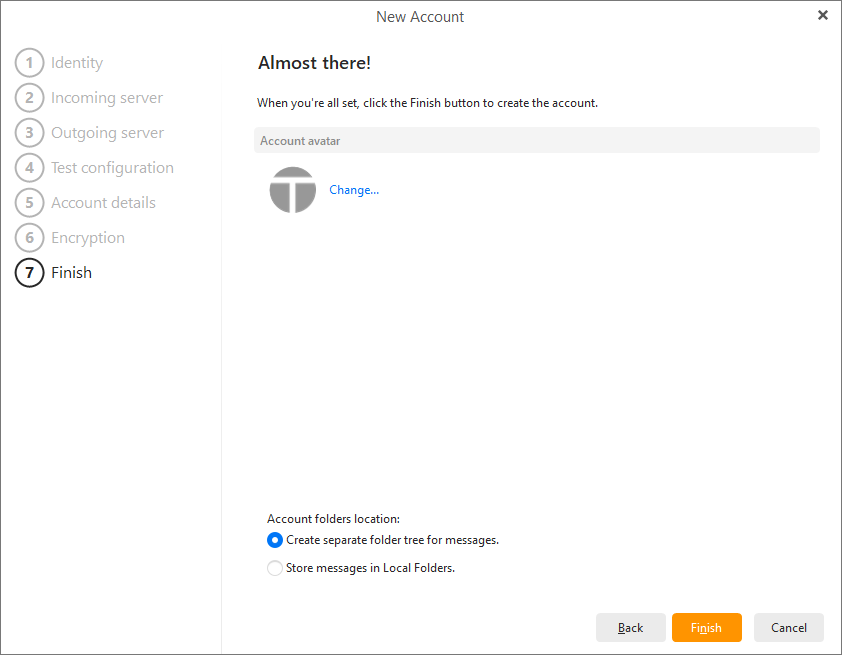Image resolution: width=842 pixels, height=655 pixels.
Task: Open the avatar Change... link
Action: click(x=354, y=190)
